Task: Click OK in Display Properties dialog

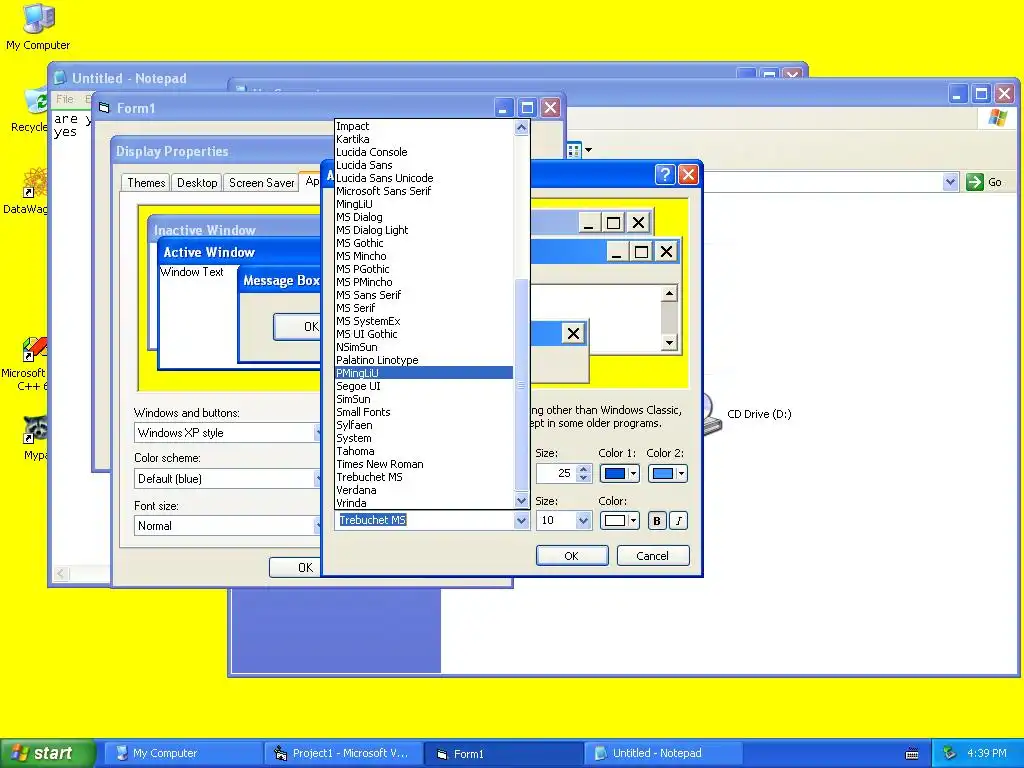Action: coord(296,568)
